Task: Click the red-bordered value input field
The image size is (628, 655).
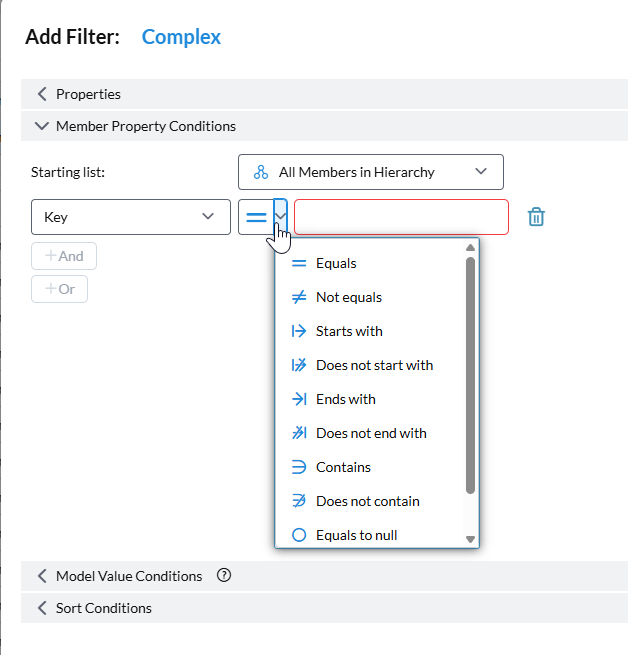Action: [401, 217]
